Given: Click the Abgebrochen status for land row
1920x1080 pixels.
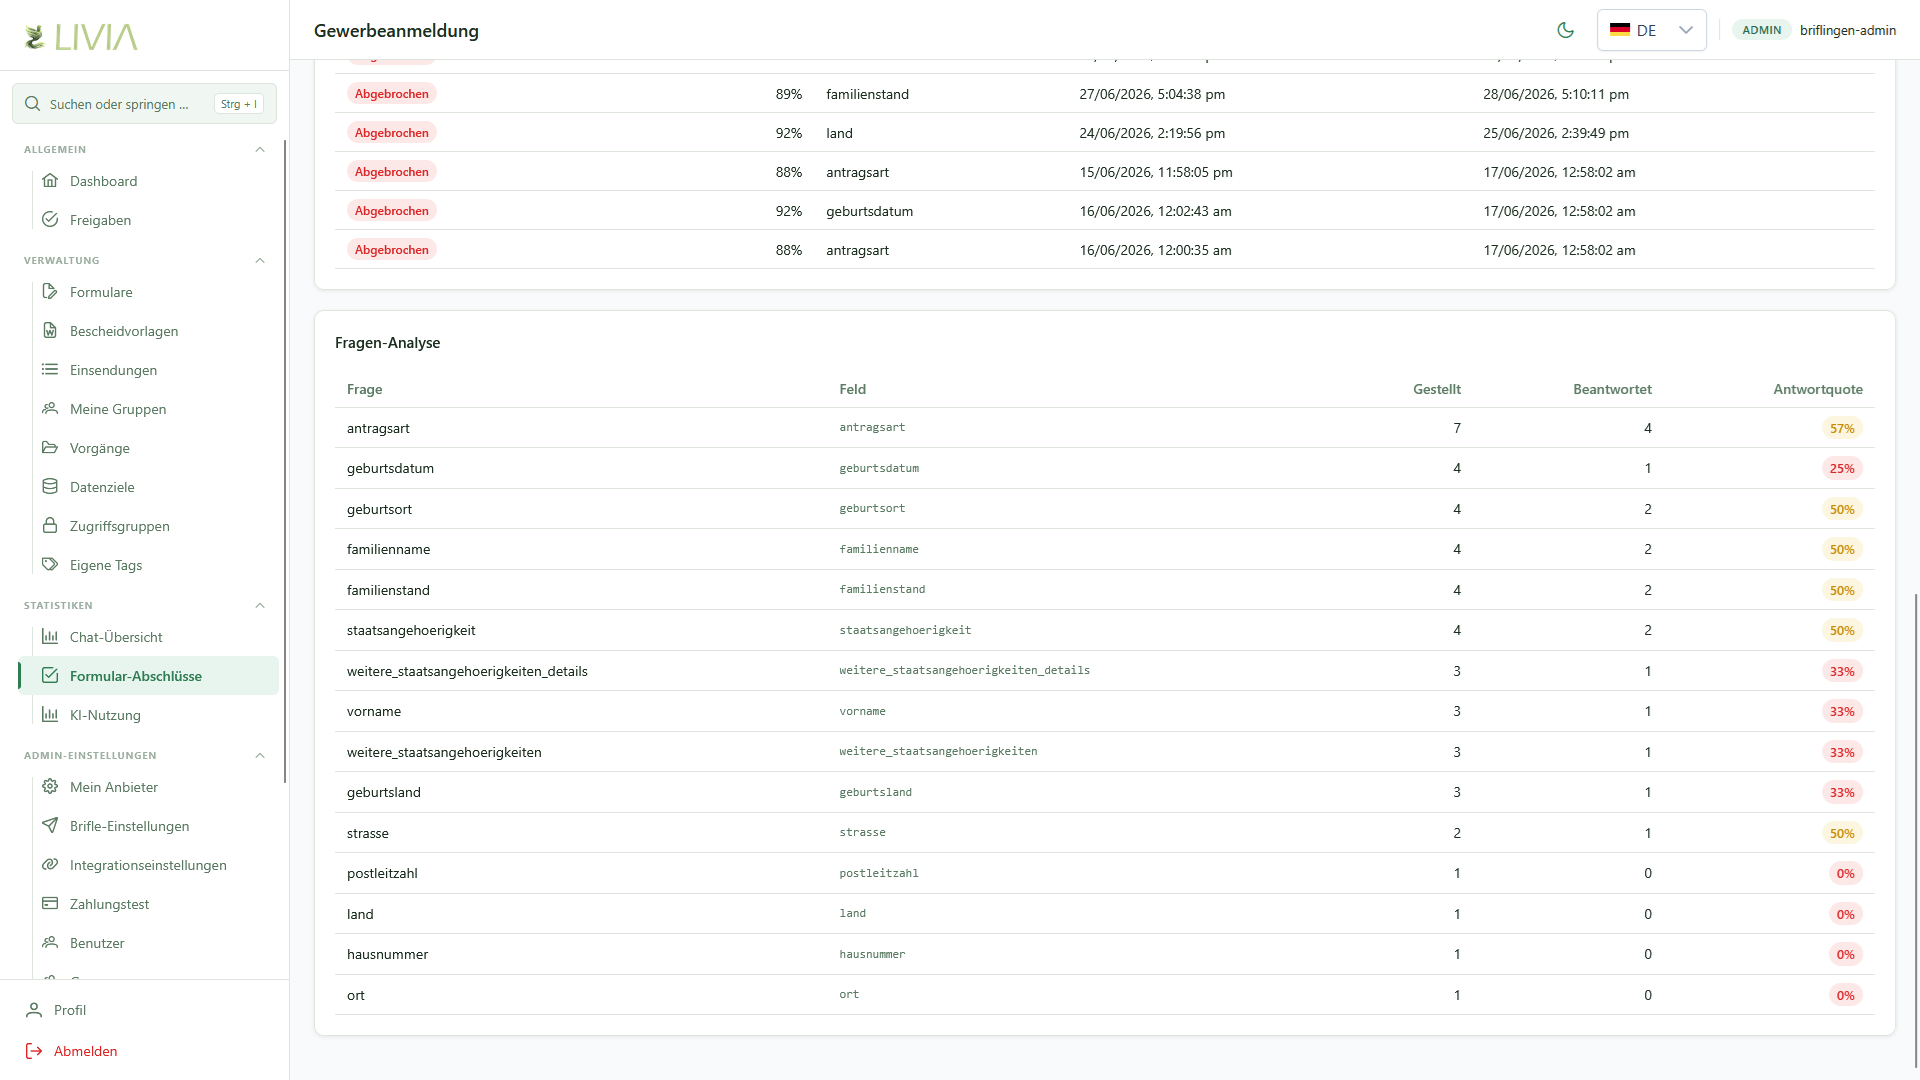Looking at the screenshot, I should click(392, 133).
